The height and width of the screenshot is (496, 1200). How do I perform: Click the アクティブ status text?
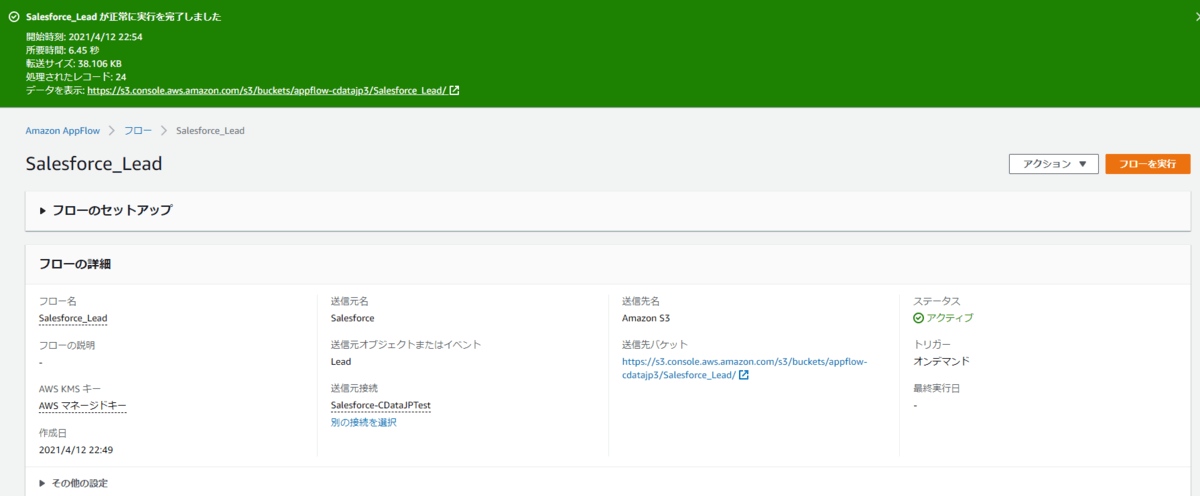point(950,319)
